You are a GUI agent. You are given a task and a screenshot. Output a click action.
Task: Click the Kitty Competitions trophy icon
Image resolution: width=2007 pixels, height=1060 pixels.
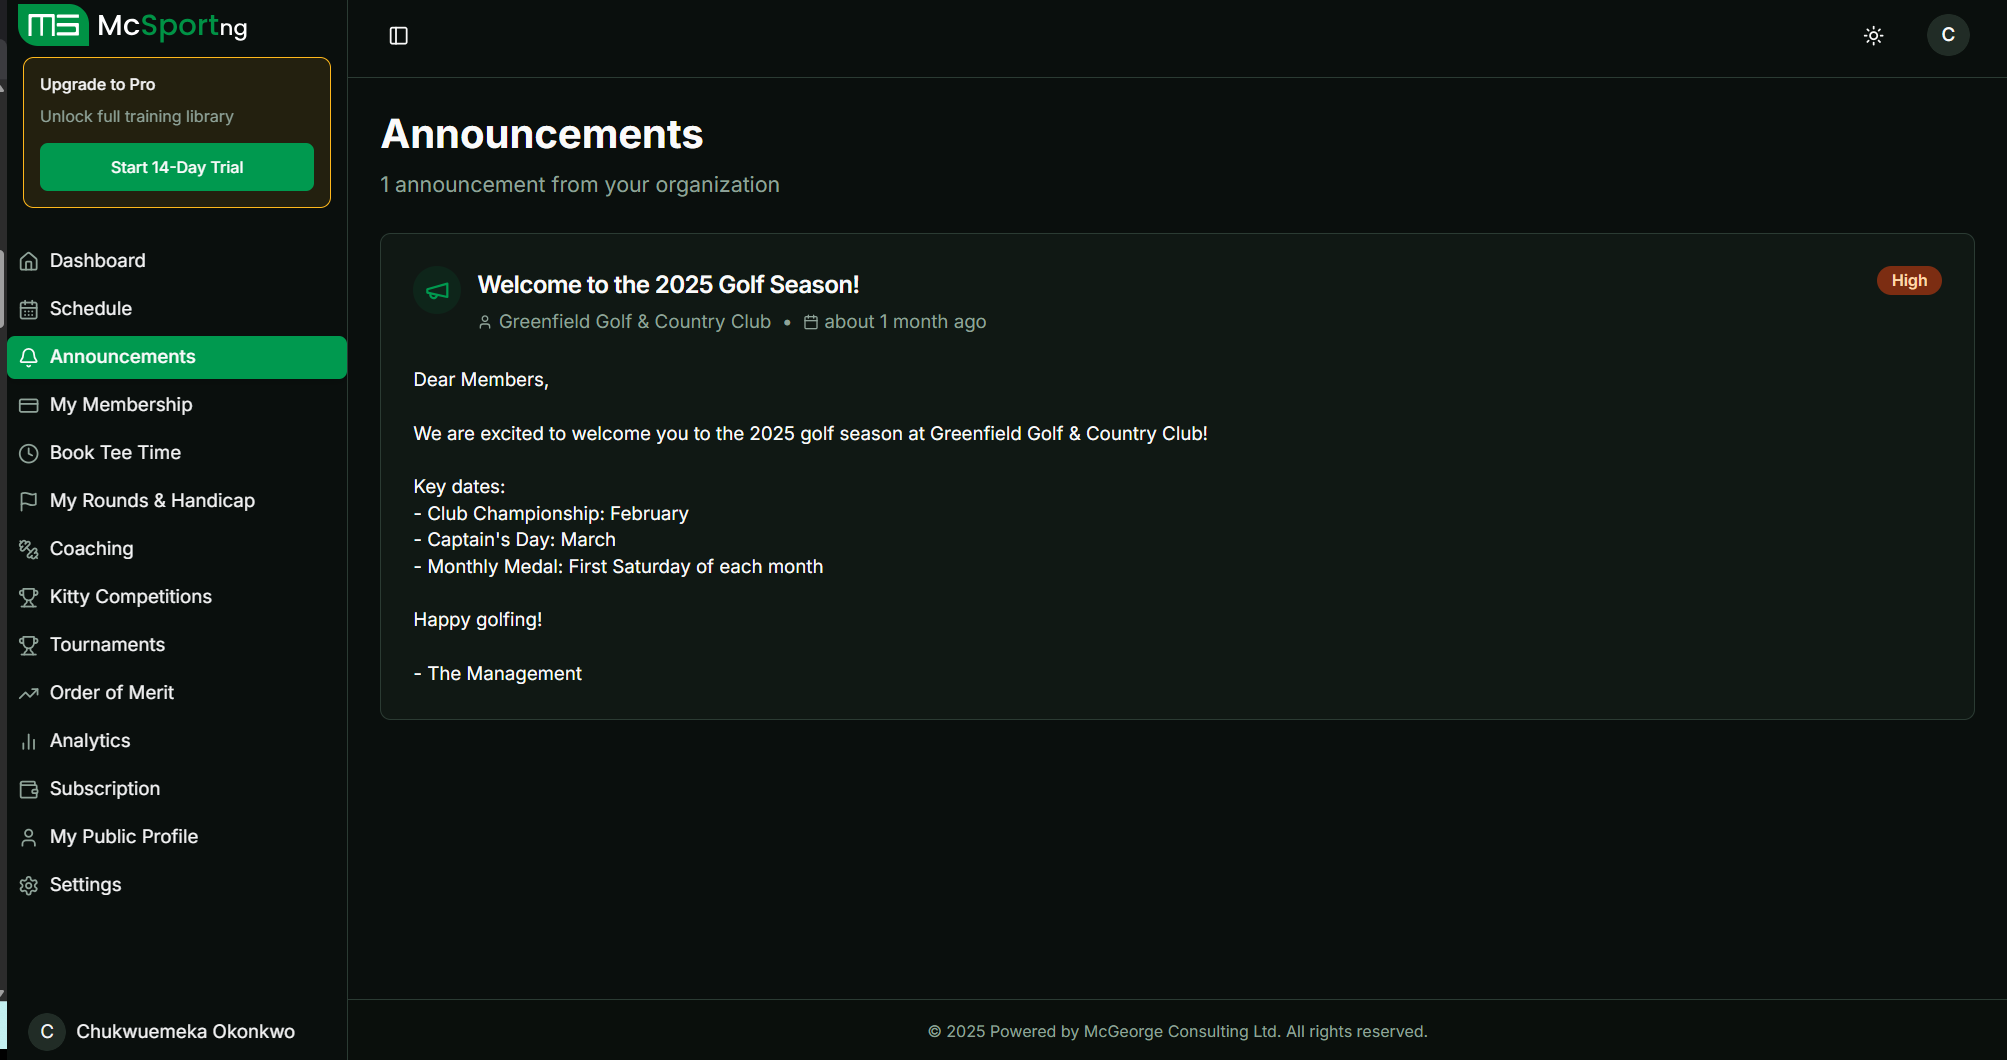point(29,597)
